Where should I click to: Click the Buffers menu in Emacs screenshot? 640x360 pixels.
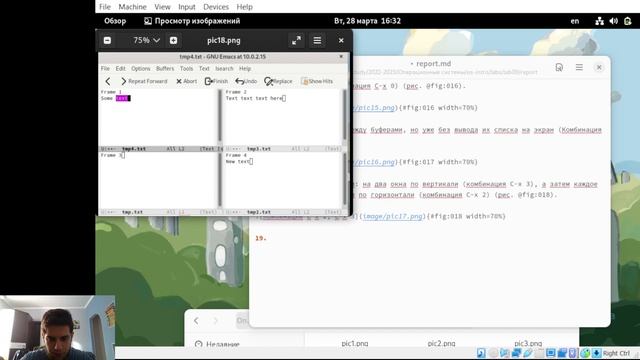165,69
